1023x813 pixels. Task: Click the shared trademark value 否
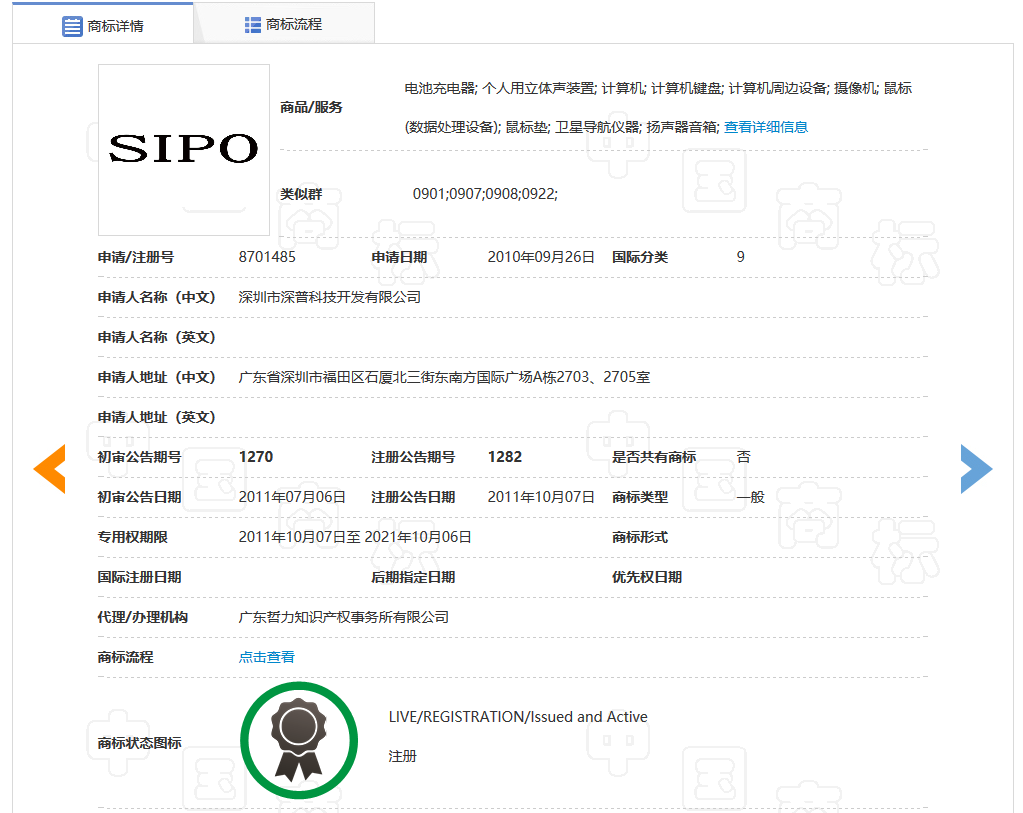coord(743,457)
